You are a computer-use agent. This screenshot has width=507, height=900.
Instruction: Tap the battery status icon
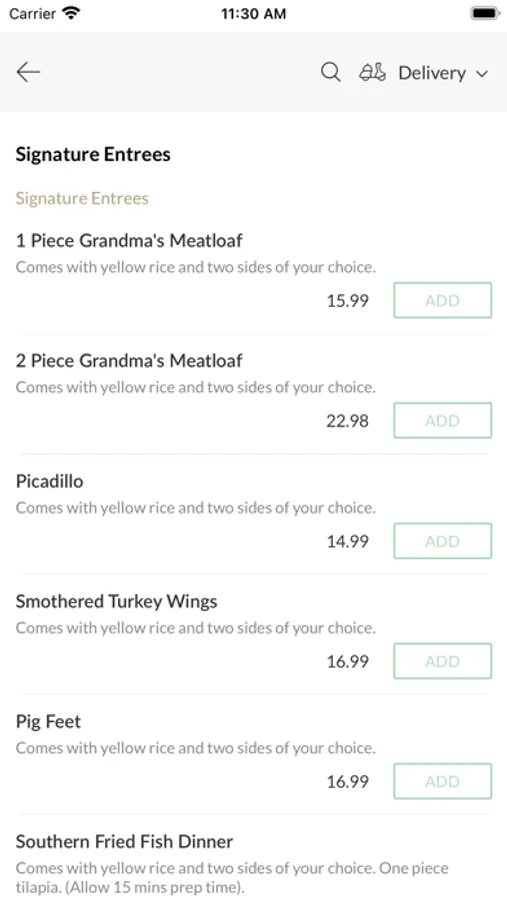(x=485, y=13)
